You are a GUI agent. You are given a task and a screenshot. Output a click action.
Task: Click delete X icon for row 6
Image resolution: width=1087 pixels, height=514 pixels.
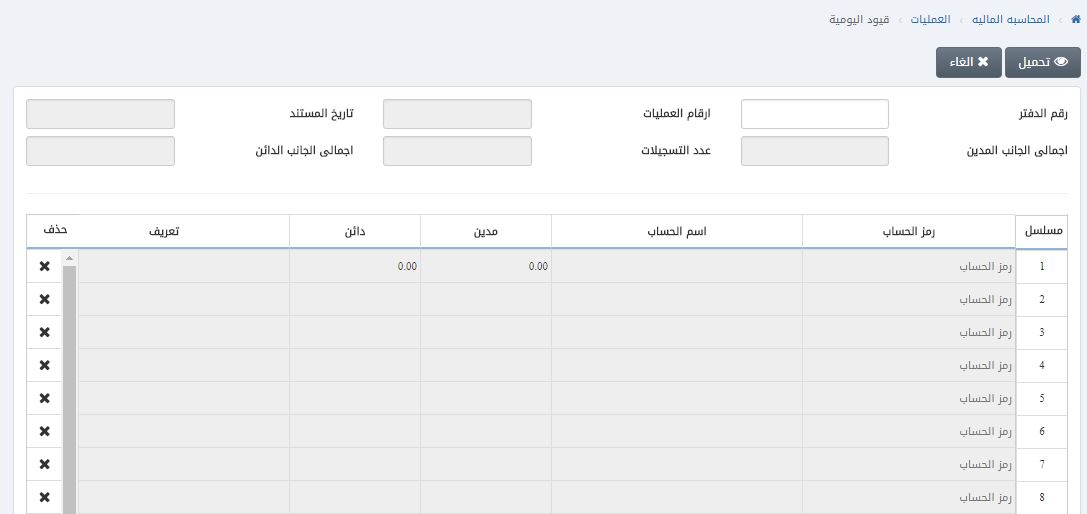44,431
